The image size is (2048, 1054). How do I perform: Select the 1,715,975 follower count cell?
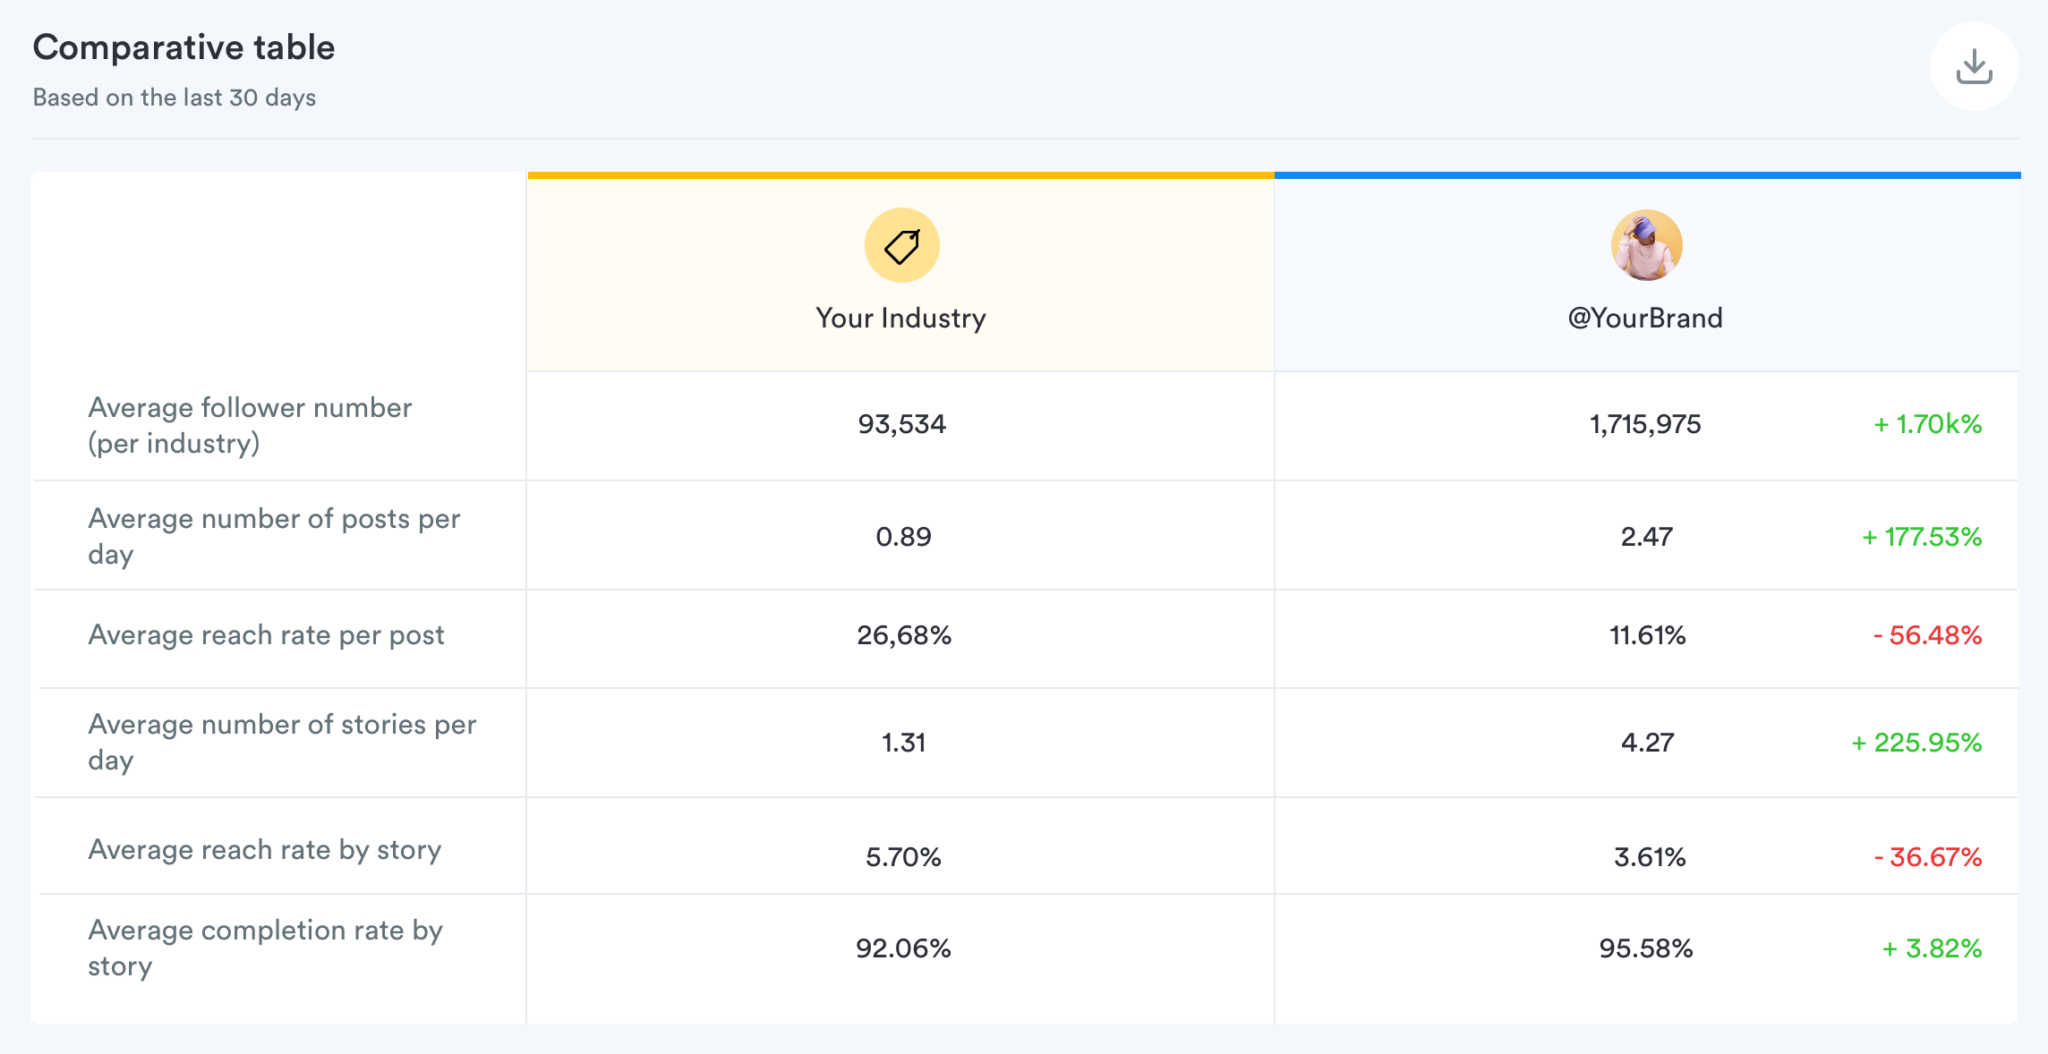[x=1646, y=424]
